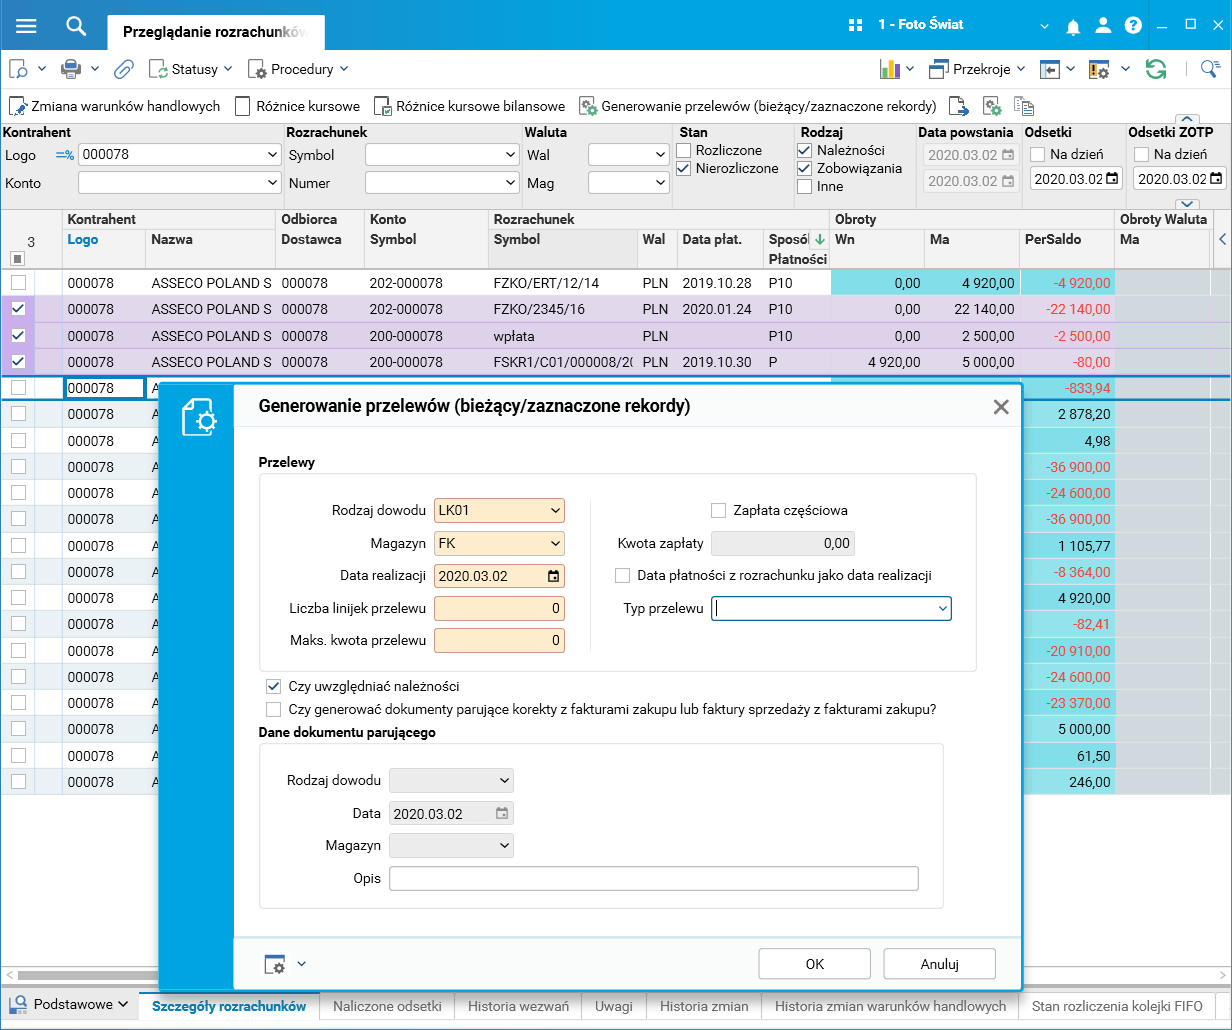The width and height of the screenshot is (1232, 1030).
Task: Select row checkbox for FZKO/ERT/12/14
Action: tap(18, 283)
